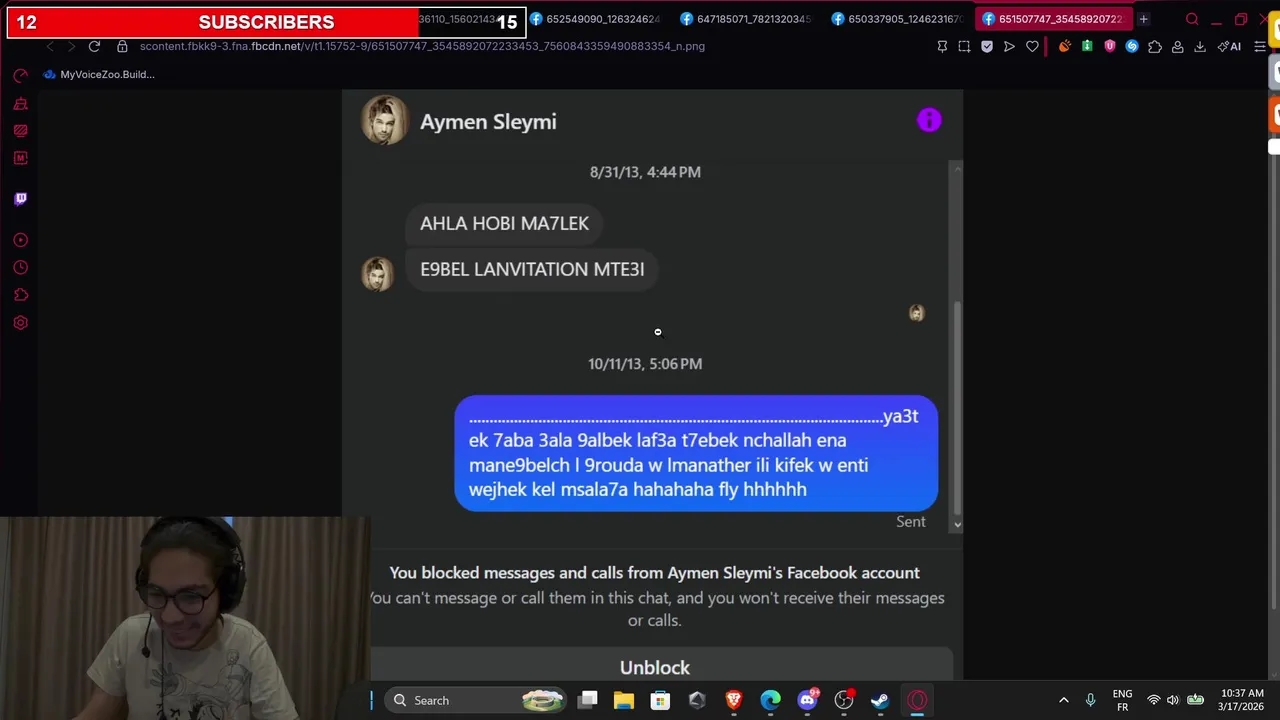Open the Twitch panel in sidebar
The width and height of the screenshot is (1280, 720).
20,198
